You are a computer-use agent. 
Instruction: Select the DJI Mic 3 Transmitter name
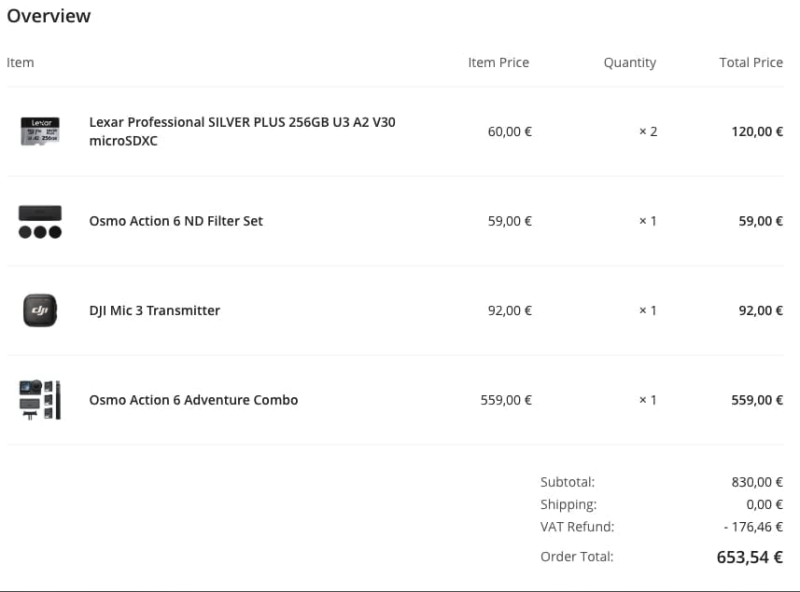[x=154, y=310]
